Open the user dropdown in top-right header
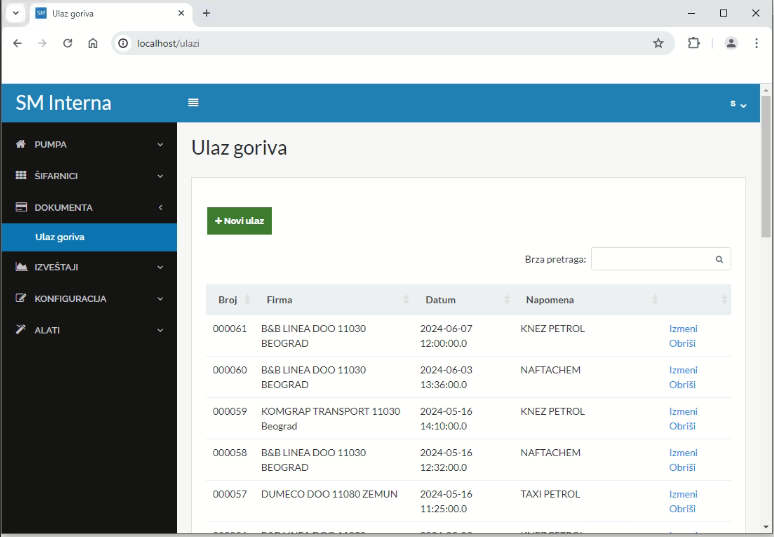The height and width of the screenshot is (537, 774). (738, 104)
